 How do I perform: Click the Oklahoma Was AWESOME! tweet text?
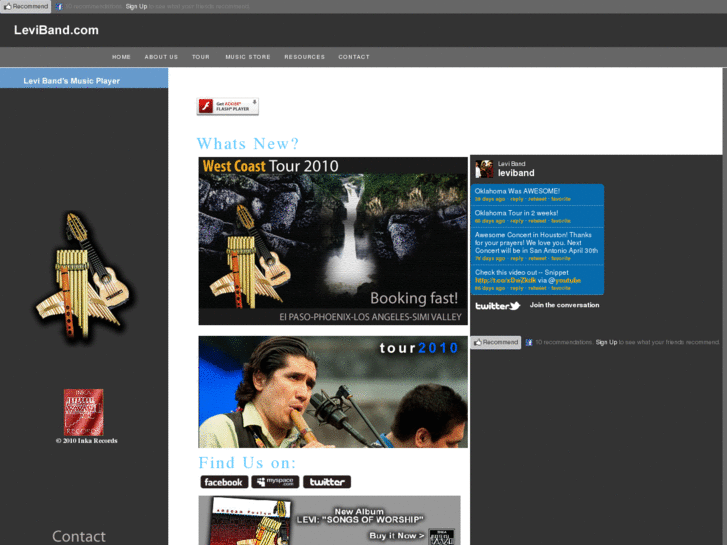pyautogui.click(x=517, y=191)
